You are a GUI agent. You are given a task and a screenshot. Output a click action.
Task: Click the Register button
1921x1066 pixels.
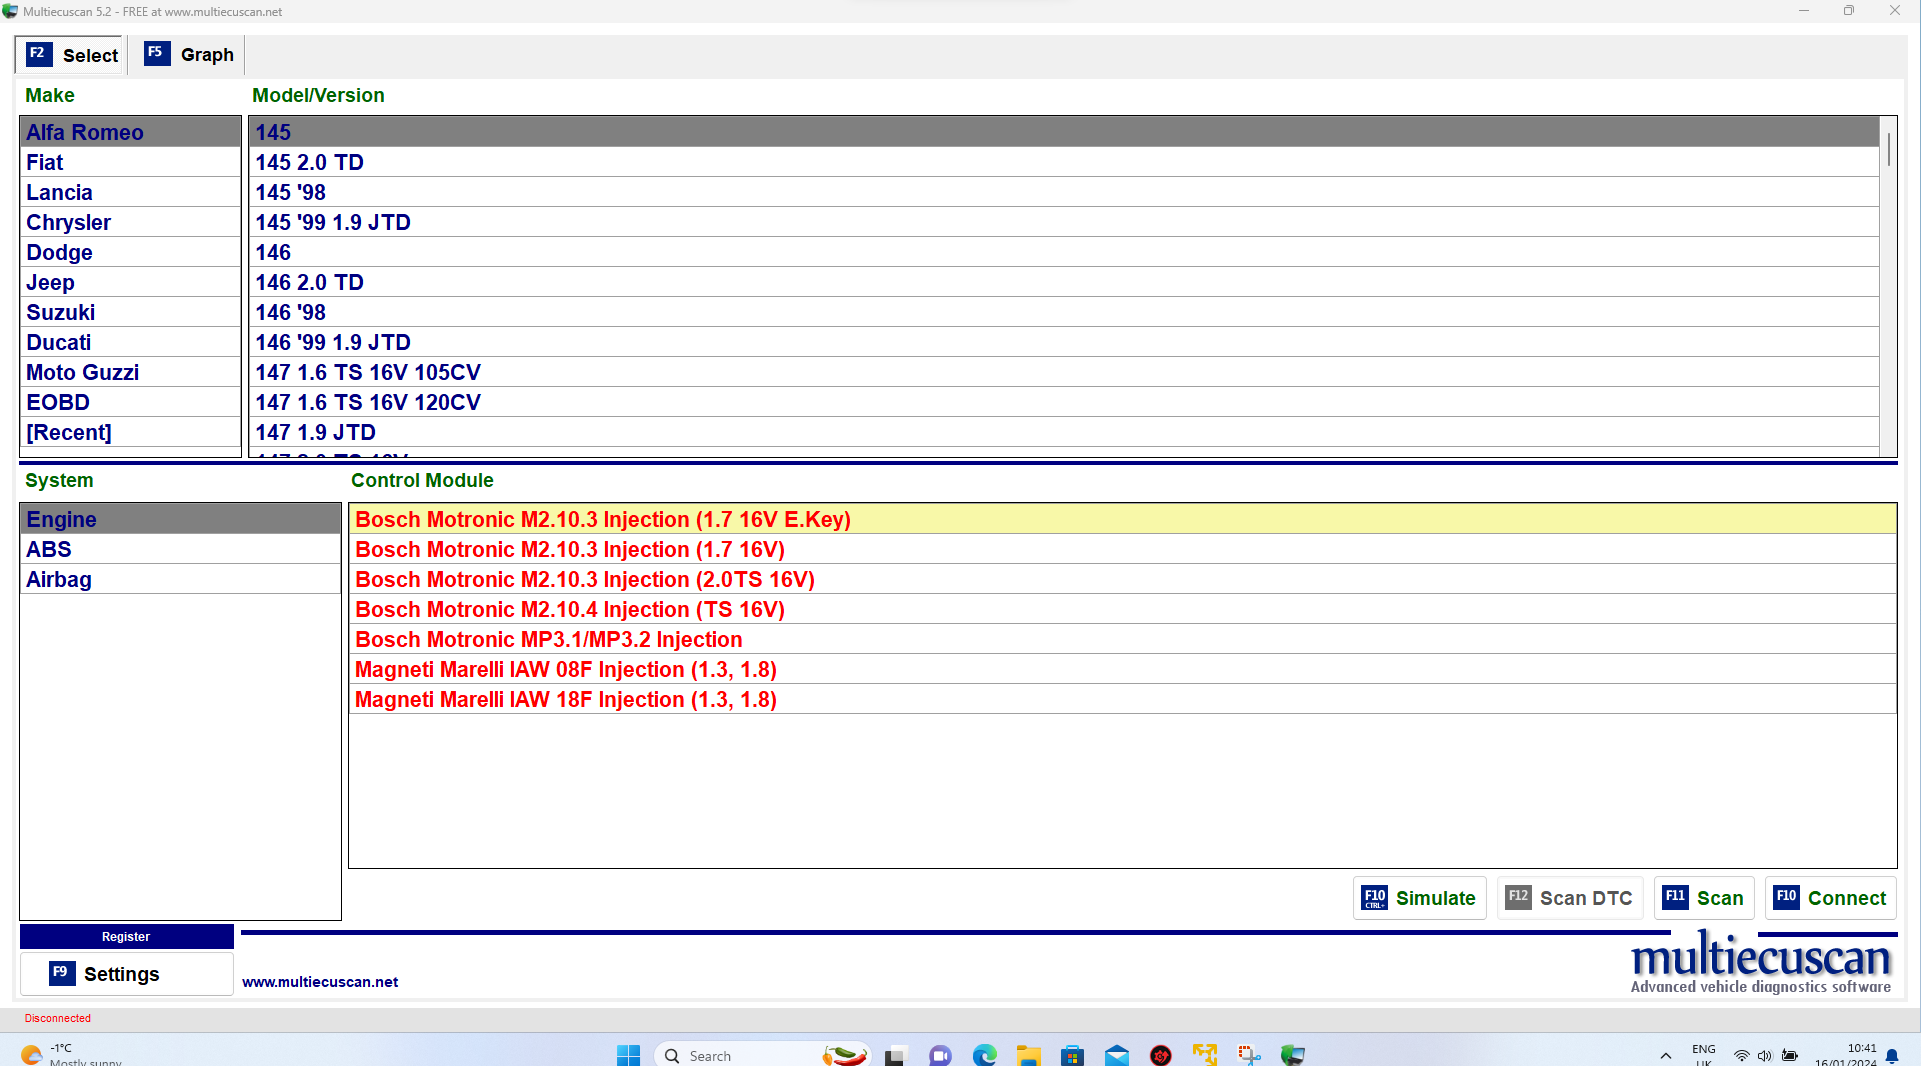point(126,937)
